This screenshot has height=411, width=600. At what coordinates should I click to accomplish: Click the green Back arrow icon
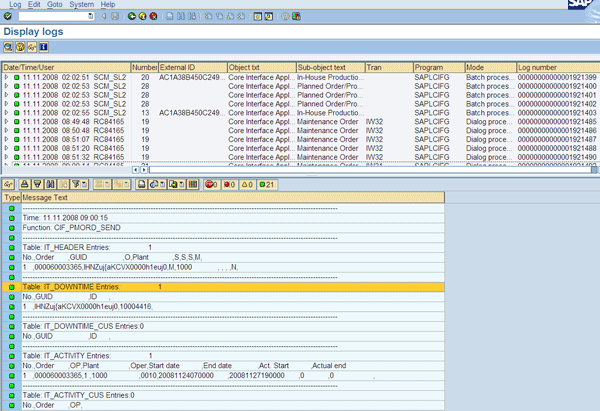[132, 18]
